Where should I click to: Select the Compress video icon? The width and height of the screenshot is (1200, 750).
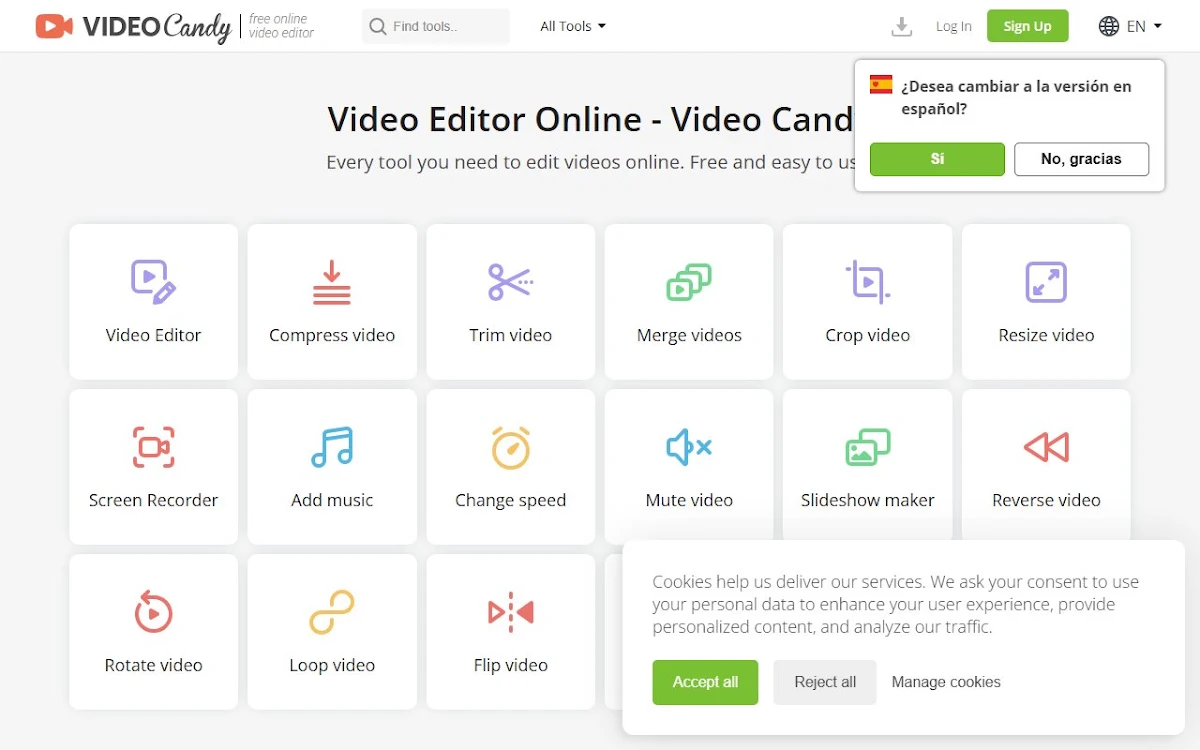tap(332, 282)
